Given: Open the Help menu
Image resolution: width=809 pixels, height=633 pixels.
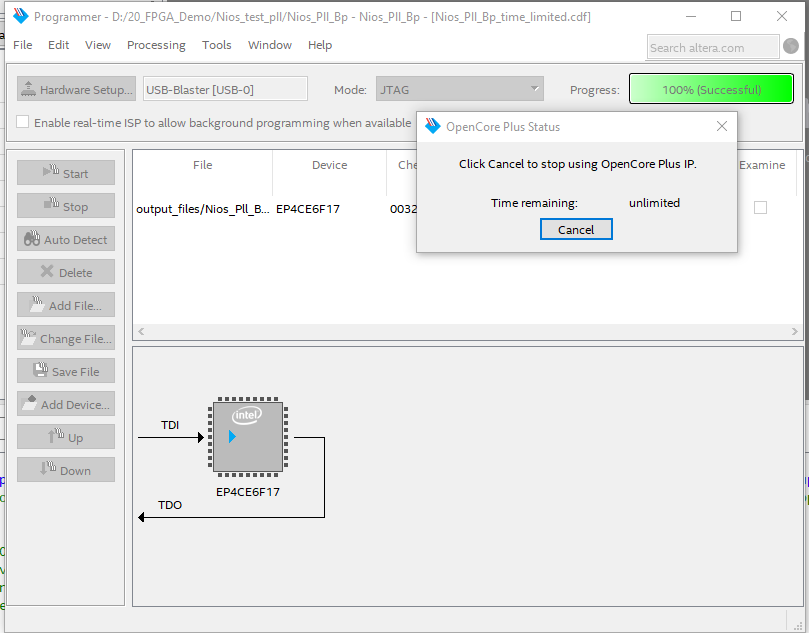Looking at the screenshot, I should tap(319, 45).
